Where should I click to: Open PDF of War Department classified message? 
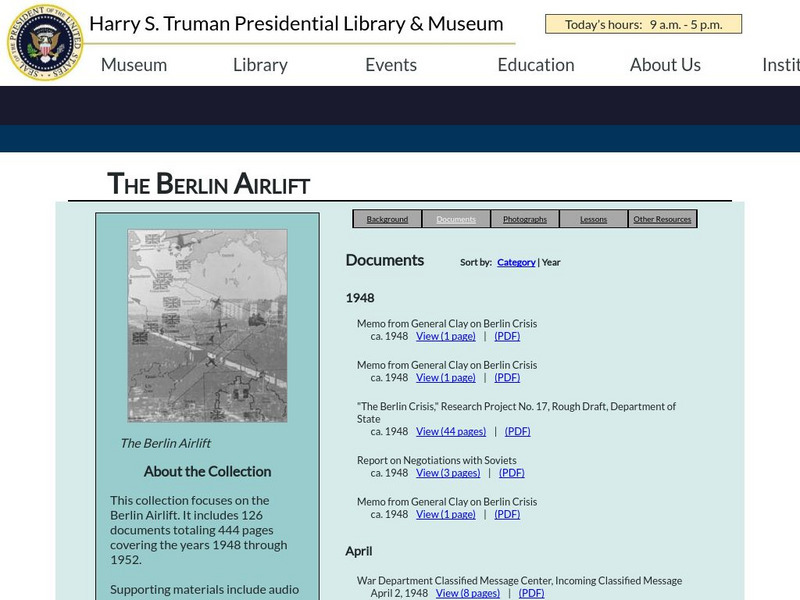click(x=531, y=593)
